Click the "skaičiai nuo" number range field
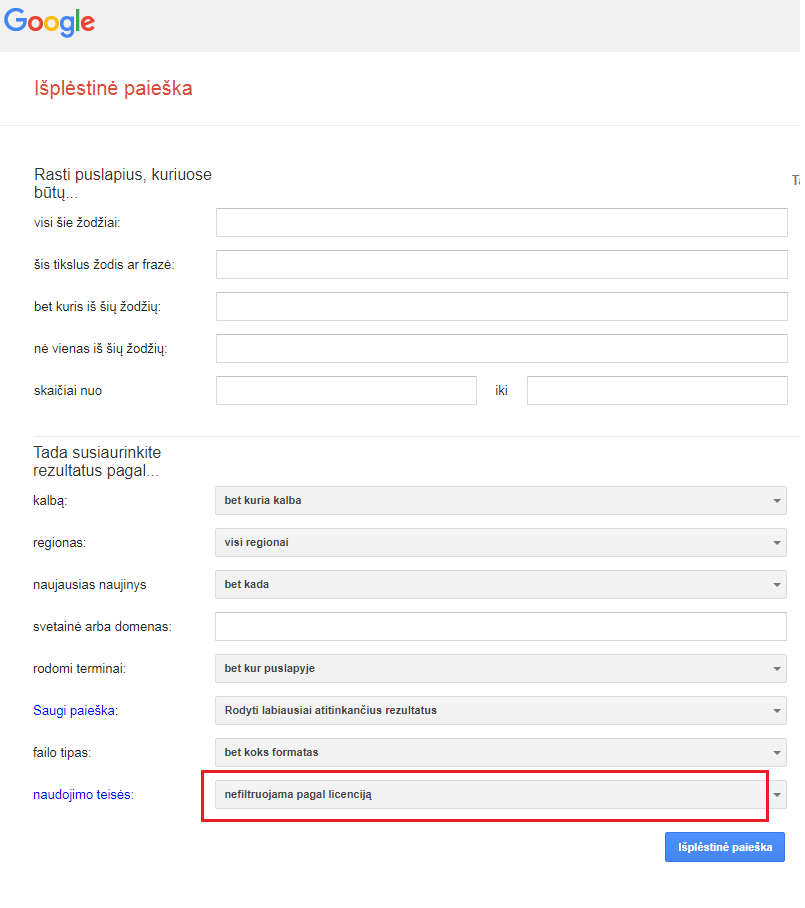 [345, 390]
